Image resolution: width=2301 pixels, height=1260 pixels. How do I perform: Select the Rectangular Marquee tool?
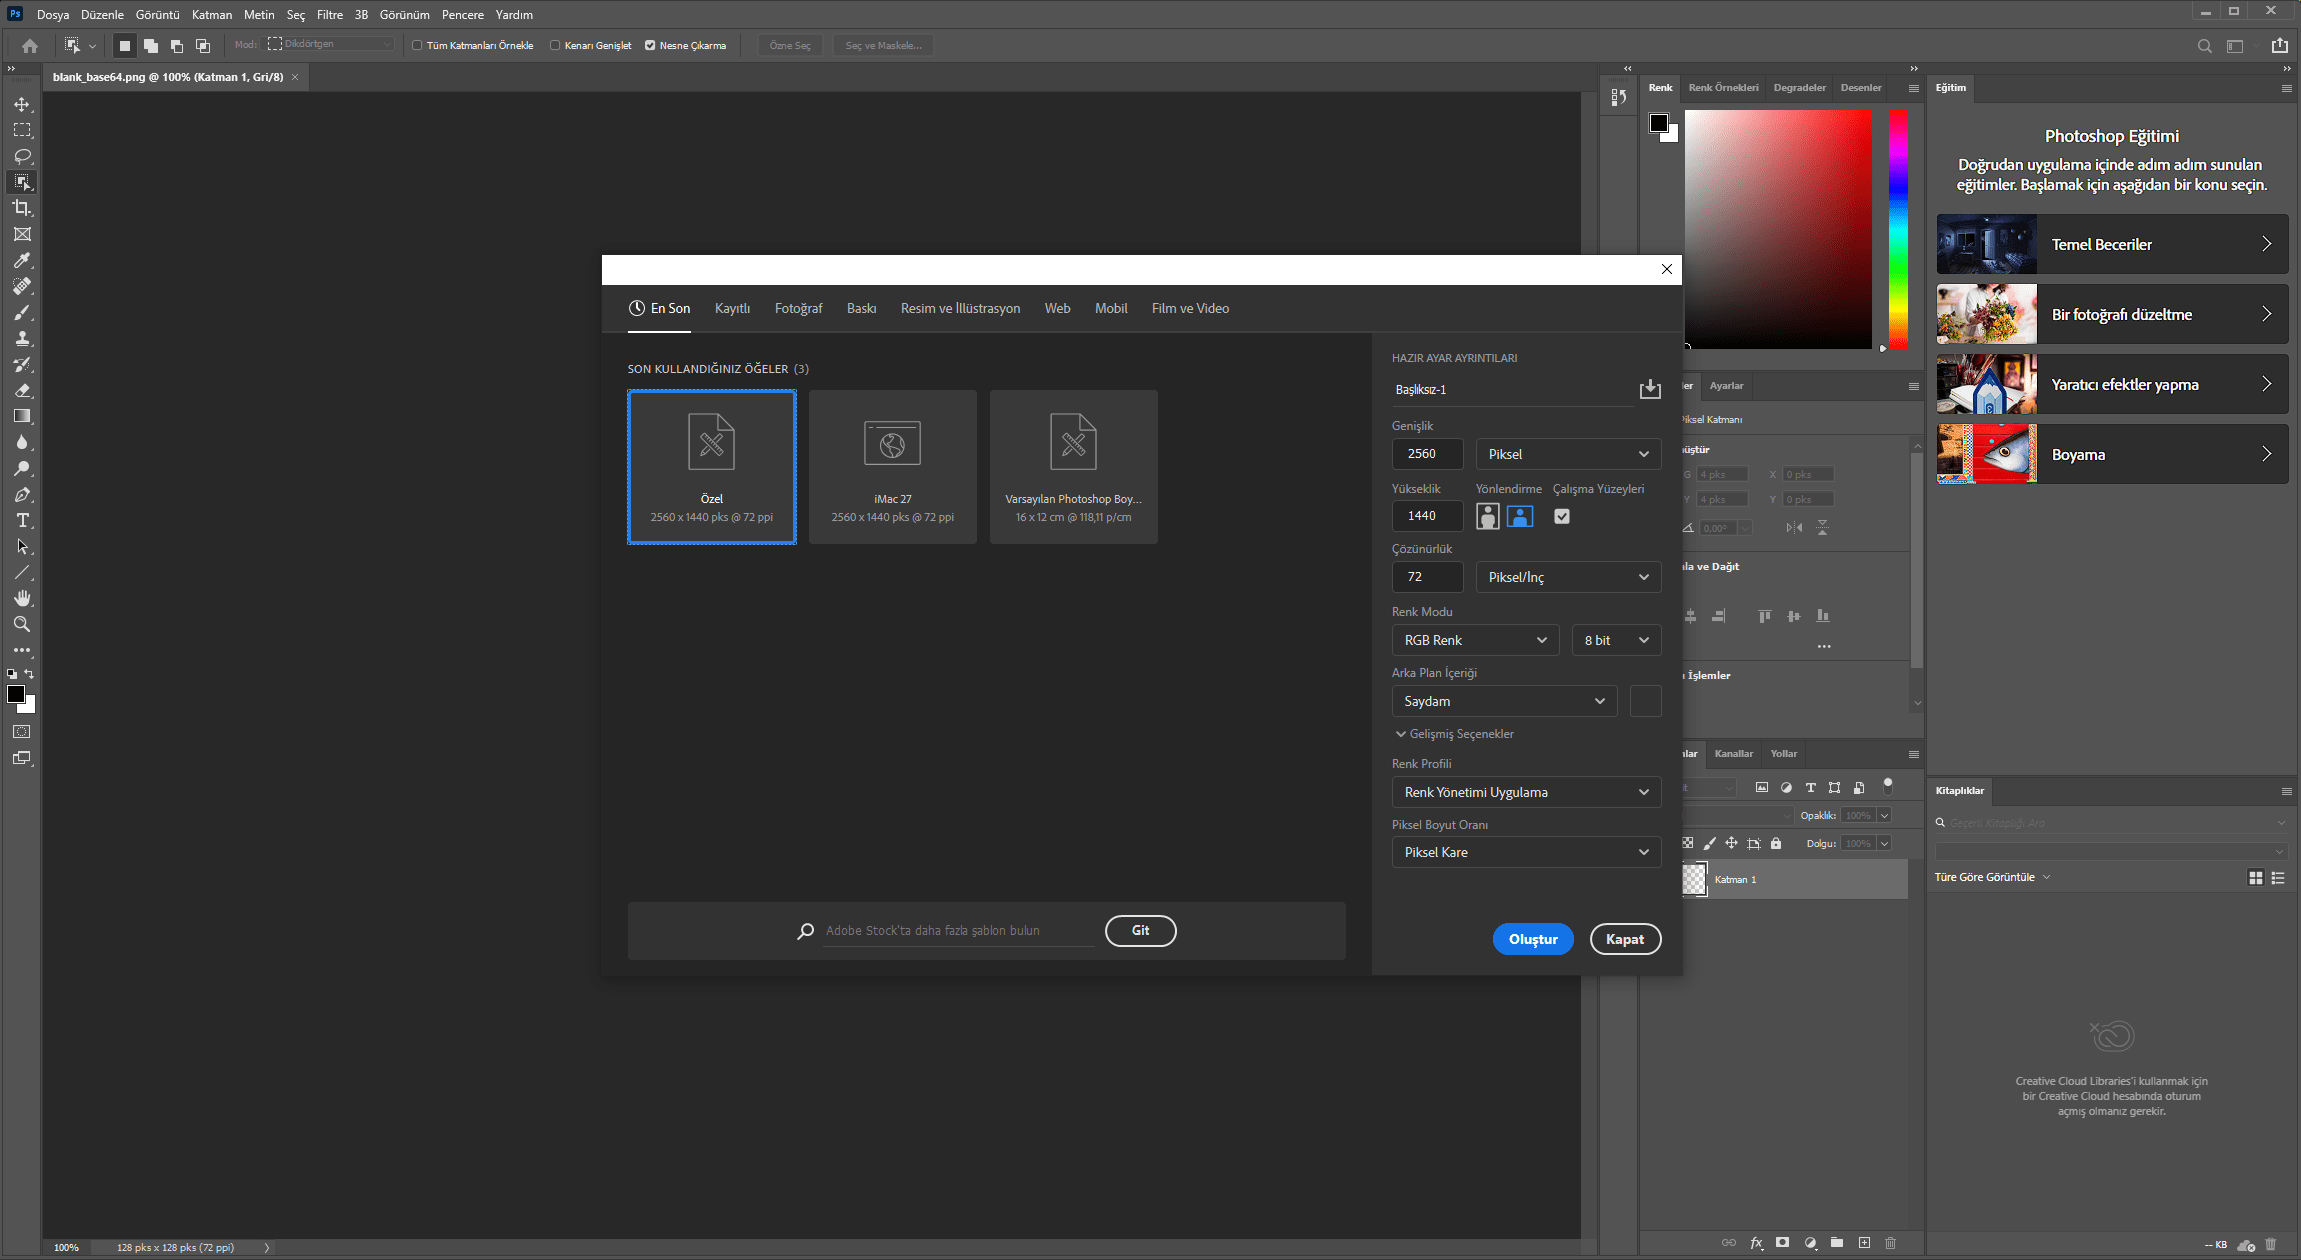tap(22, 130)
